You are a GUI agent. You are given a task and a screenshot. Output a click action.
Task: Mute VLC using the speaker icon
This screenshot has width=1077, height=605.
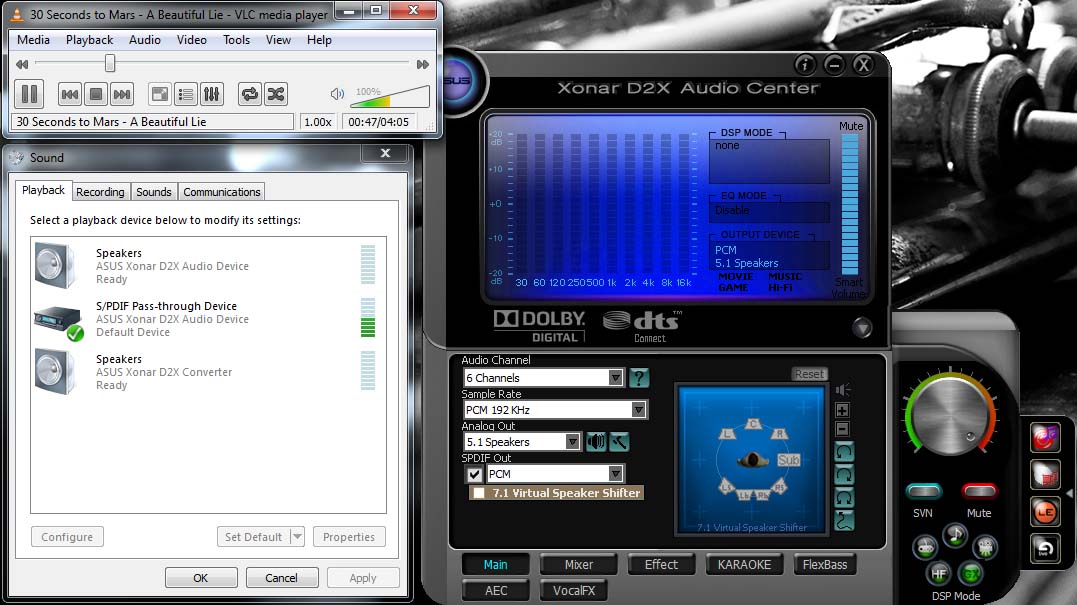pos(337,94)
